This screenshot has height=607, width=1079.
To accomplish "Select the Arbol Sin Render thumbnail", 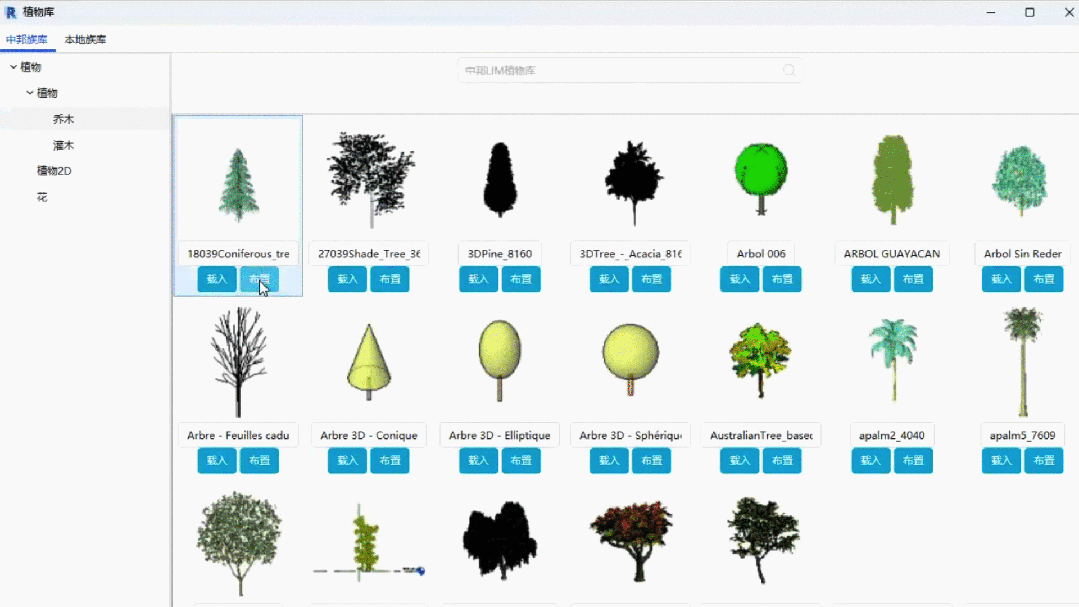I will [1021, 180].
